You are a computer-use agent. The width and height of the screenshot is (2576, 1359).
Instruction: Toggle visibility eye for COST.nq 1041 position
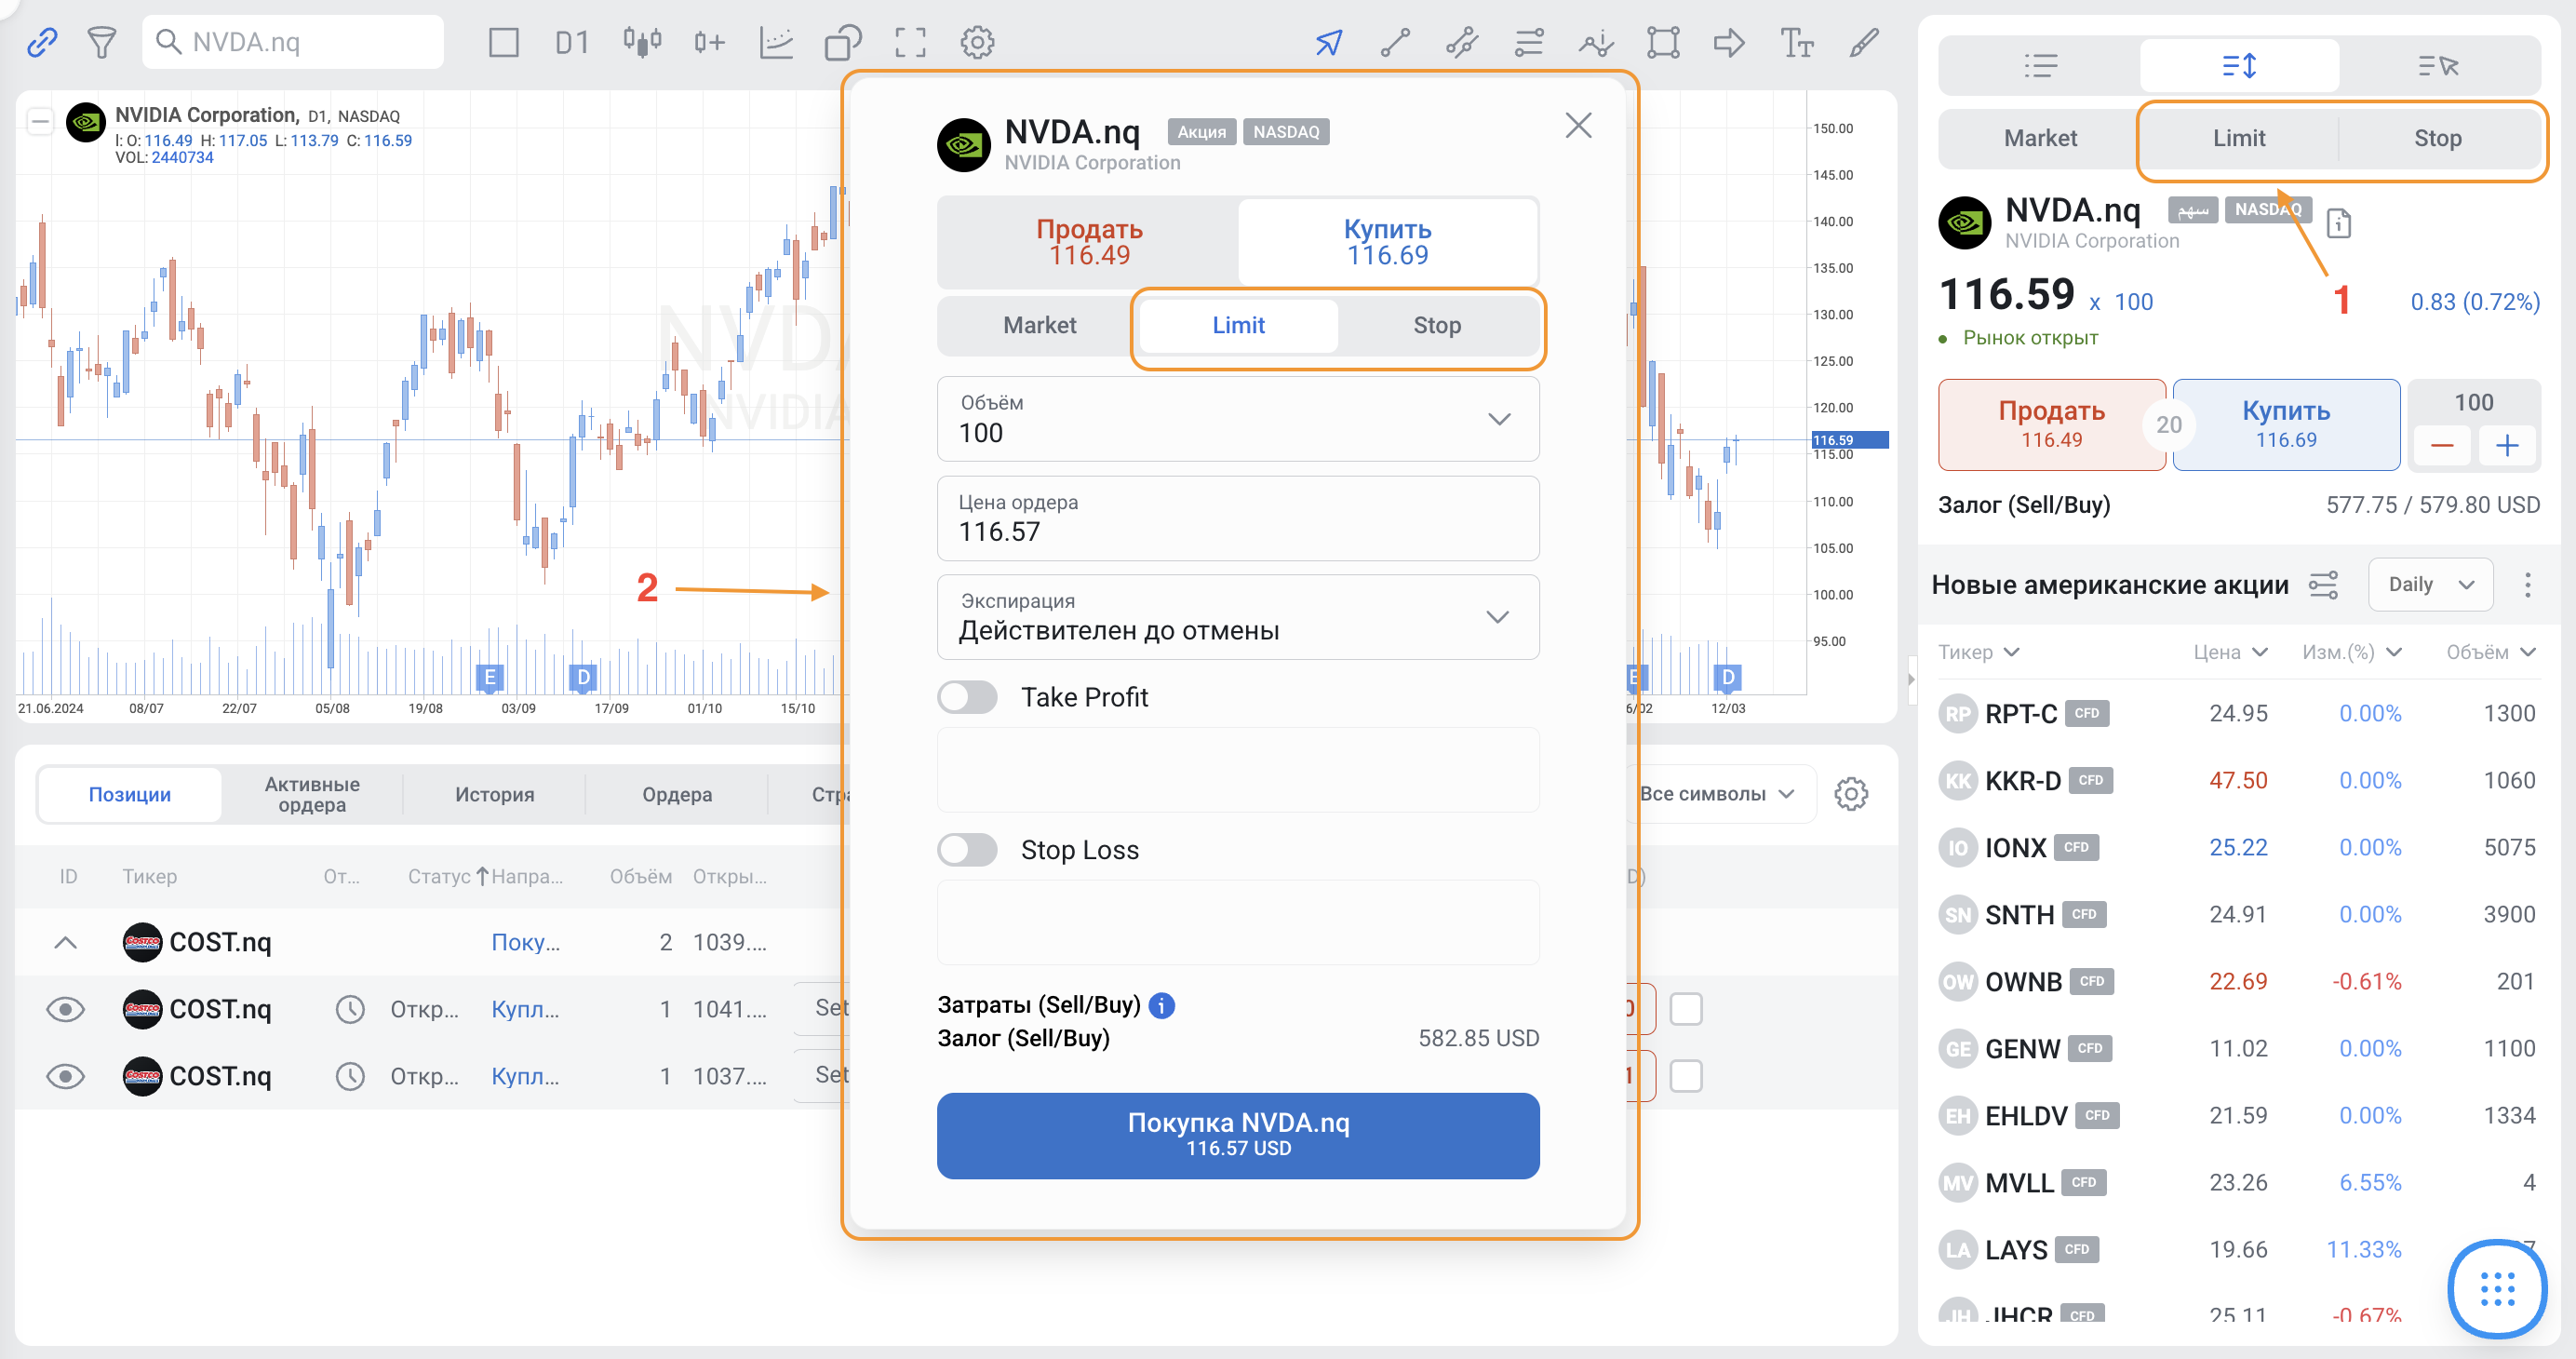click(66, 1009)
